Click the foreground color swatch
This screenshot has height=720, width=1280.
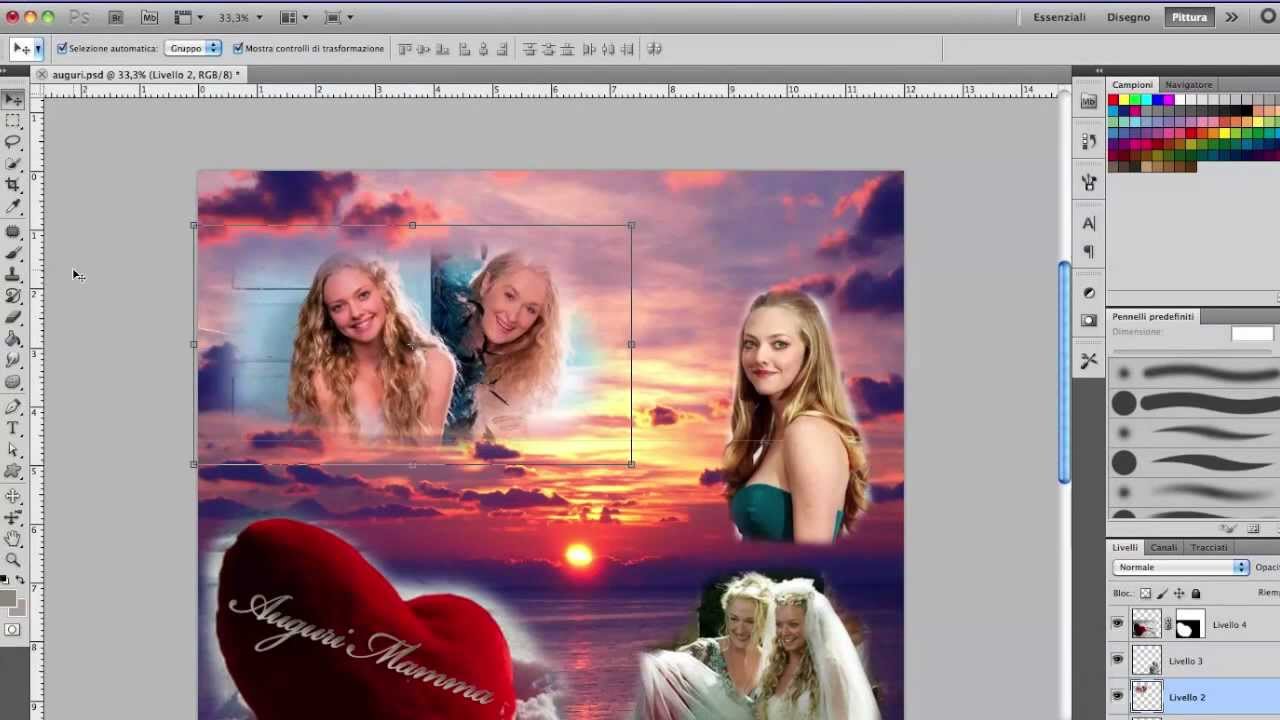click(x=8, y=599)
